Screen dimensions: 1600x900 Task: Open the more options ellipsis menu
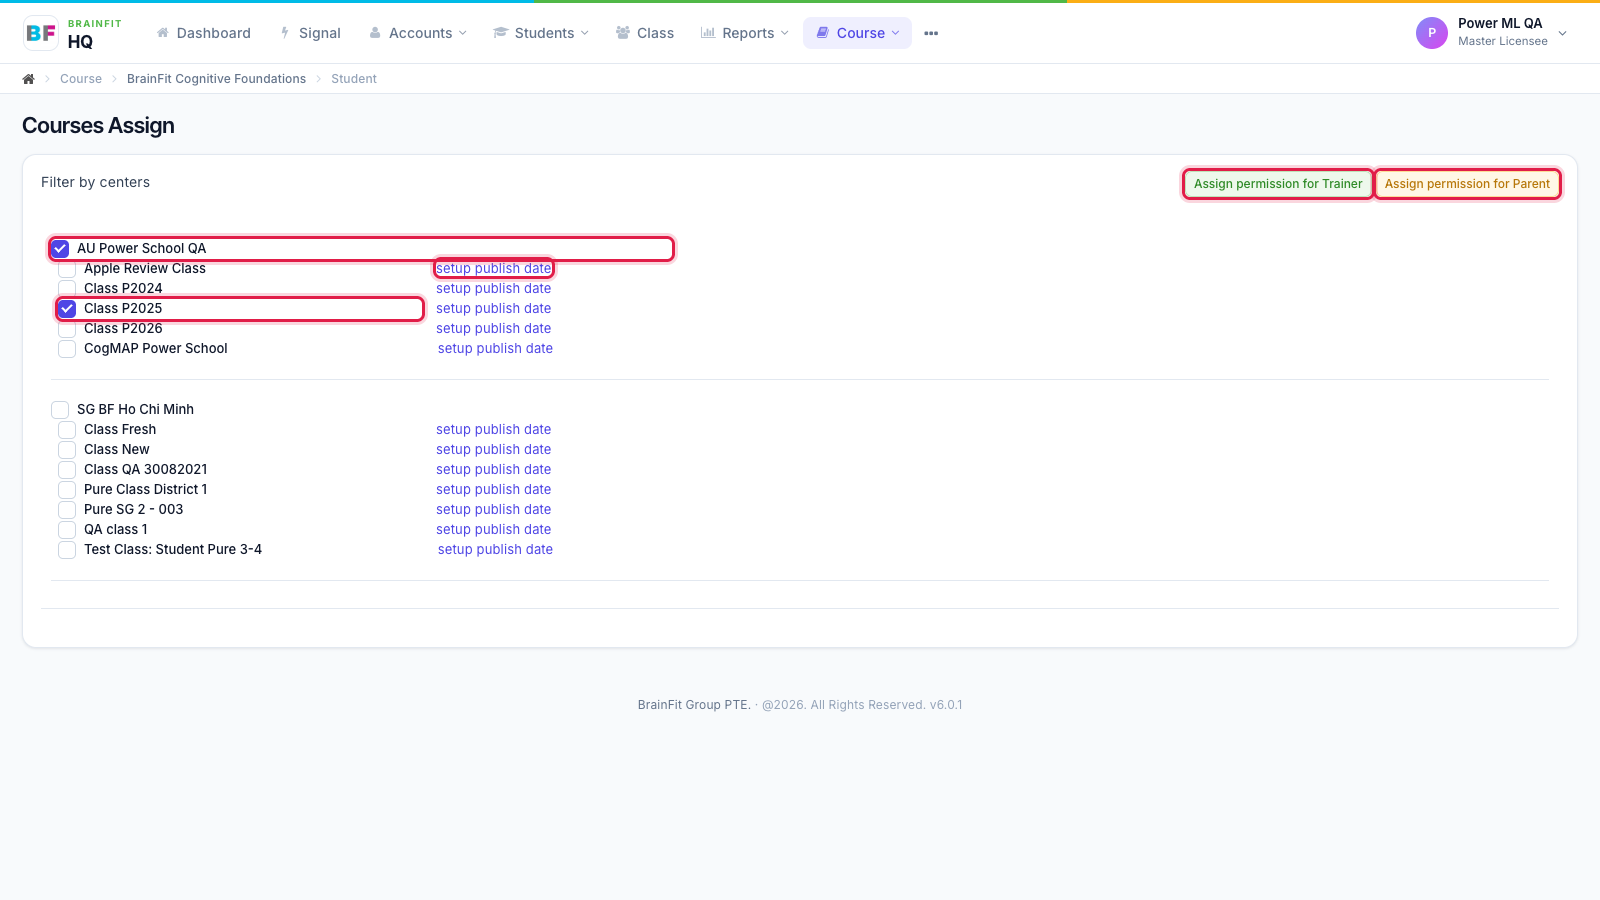tap(931, 33)
